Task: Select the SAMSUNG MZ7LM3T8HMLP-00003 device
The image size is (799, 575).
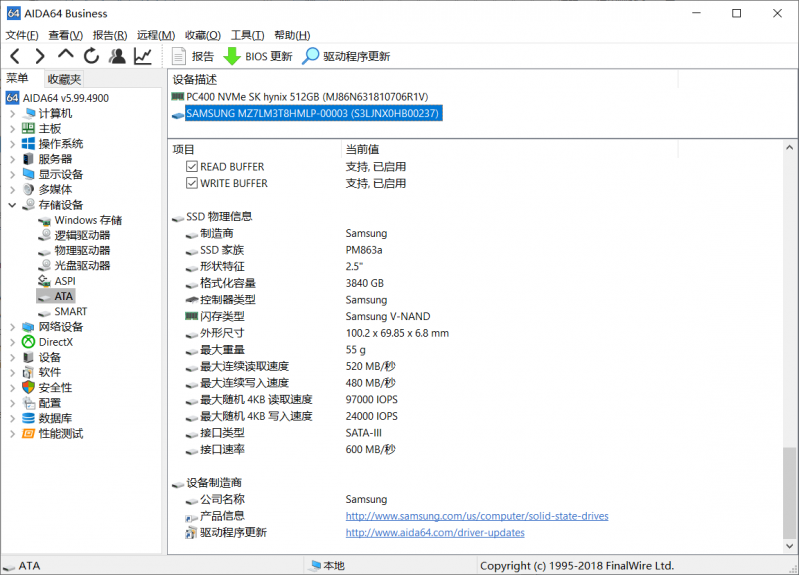Action: pos(312,113)
